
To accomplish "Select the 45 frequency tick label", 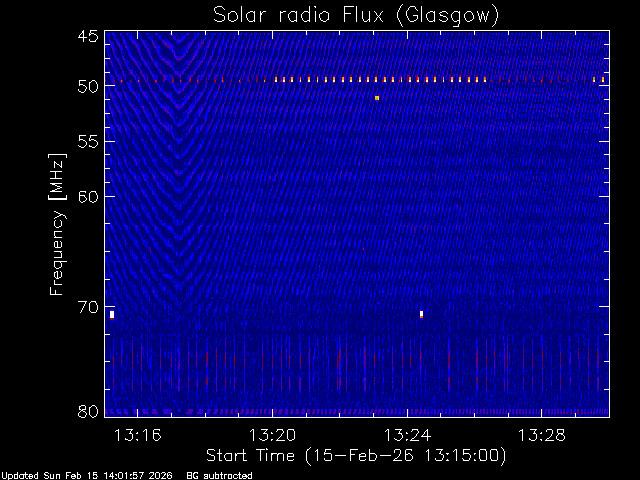I will (88, 36).
